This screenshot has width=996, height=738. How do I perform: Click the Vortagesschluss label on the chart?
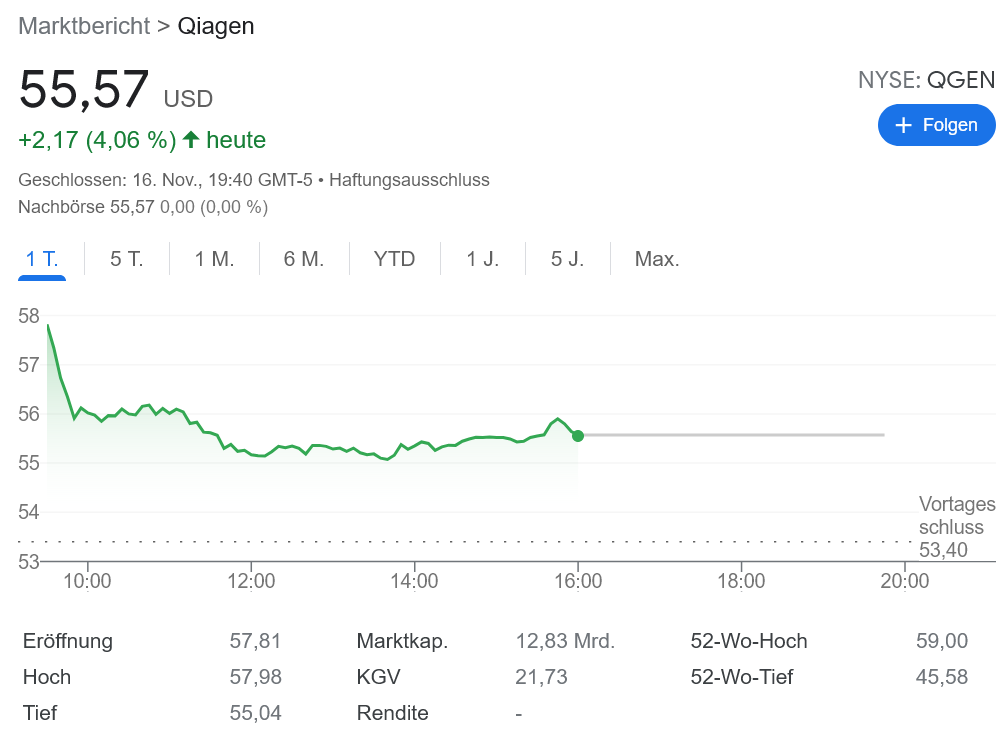(x=955, y=516)
